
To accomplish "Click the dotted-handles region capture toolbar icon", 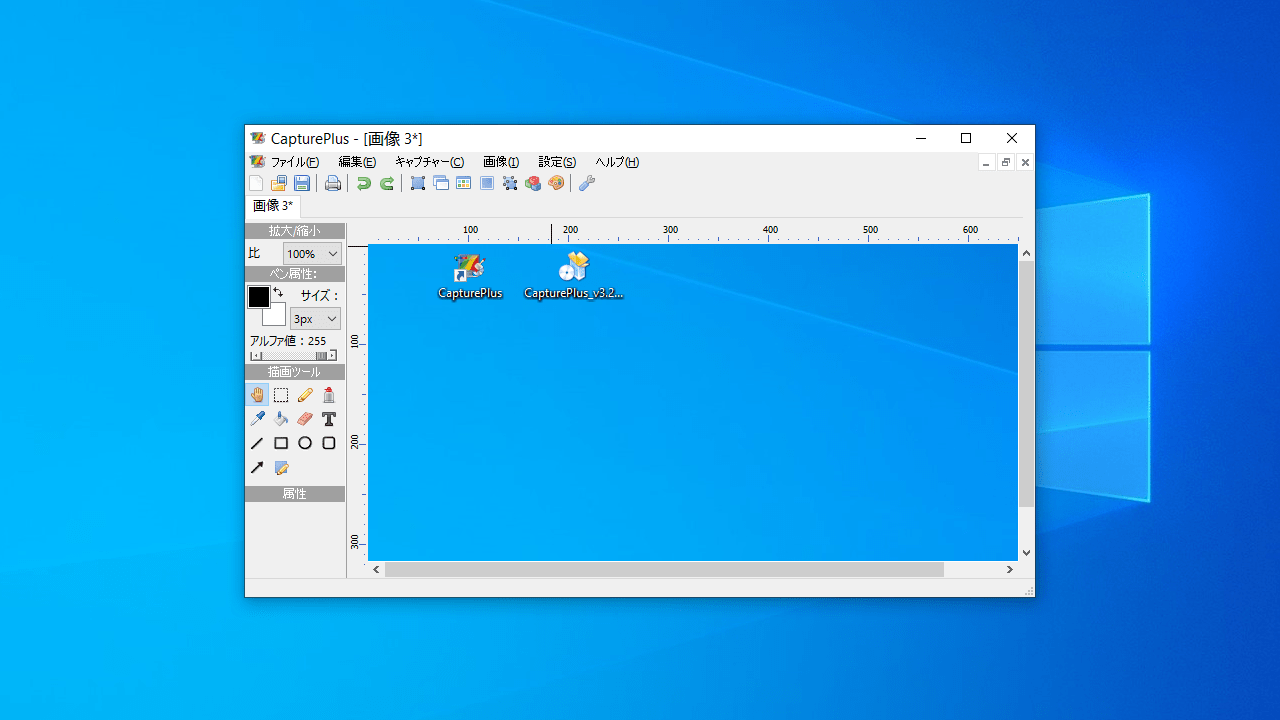I will click(510, 183).
